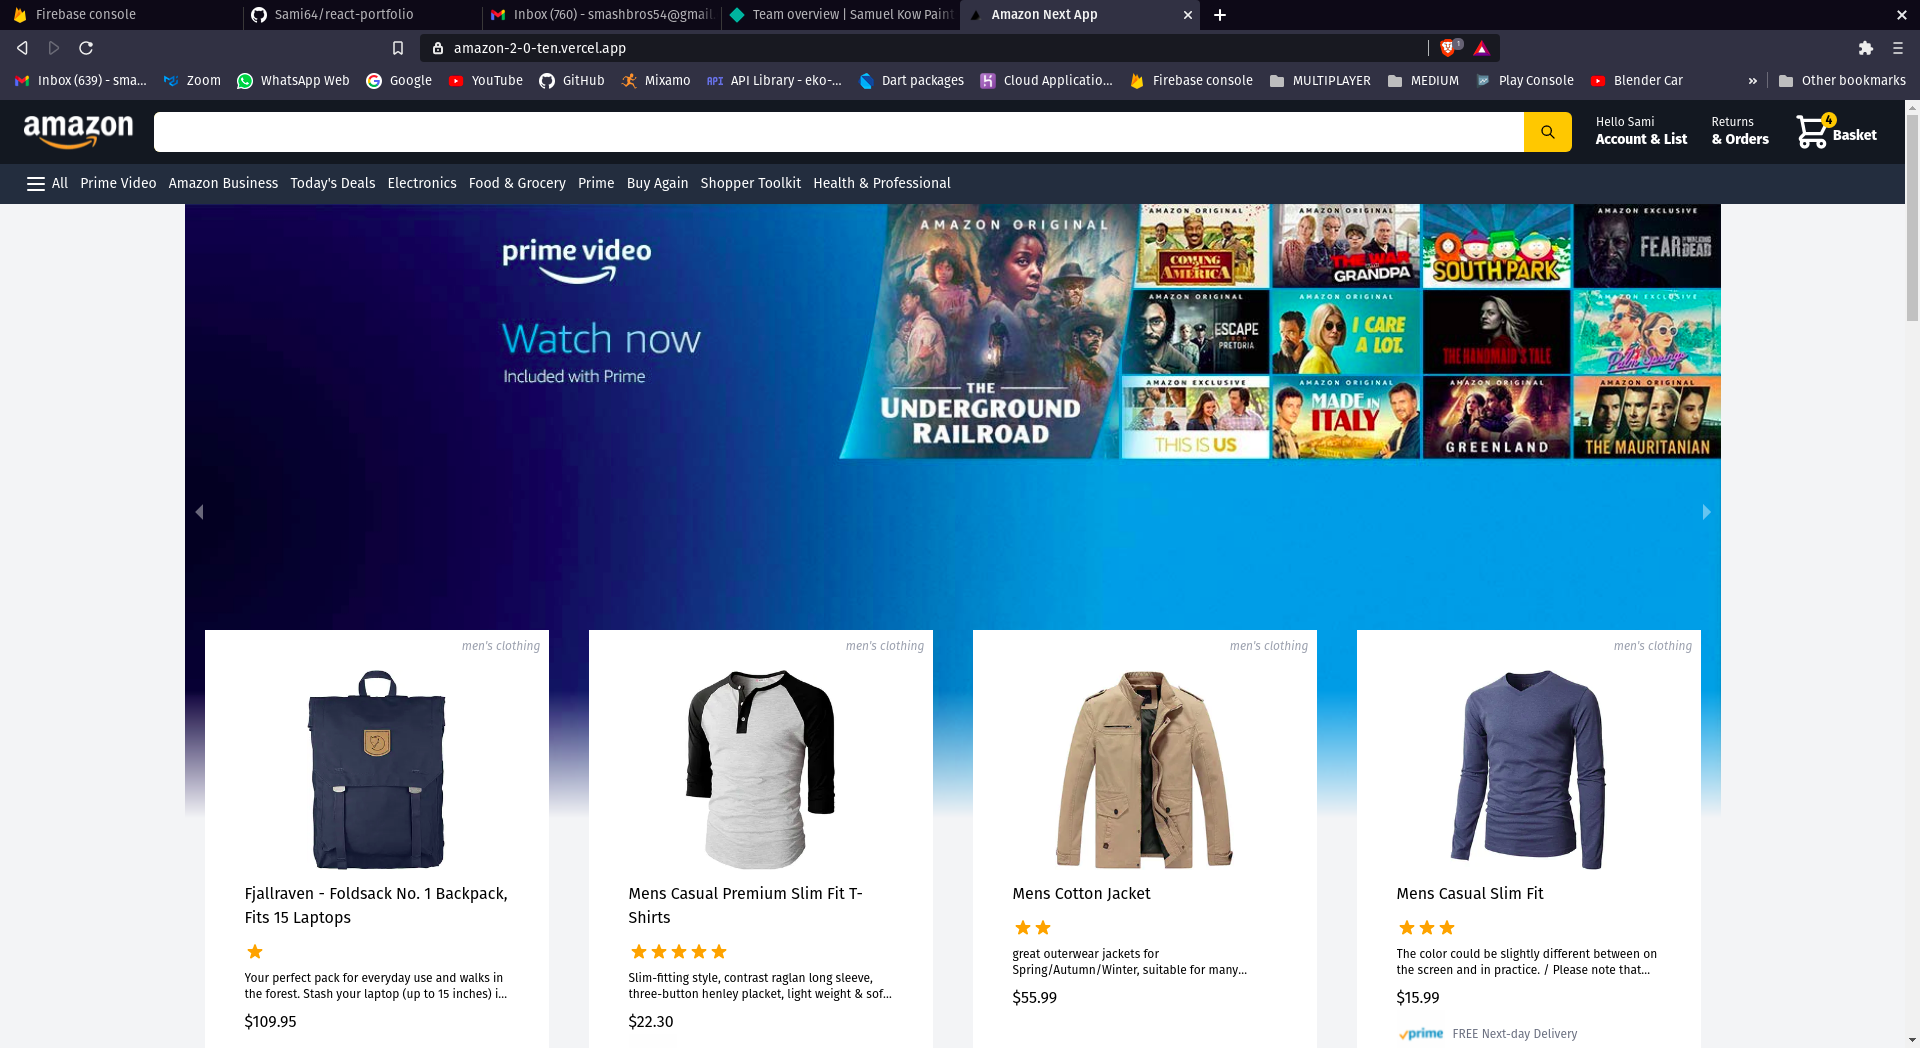
Task: Click the address bar URL
Action: [x=540, y=48]
